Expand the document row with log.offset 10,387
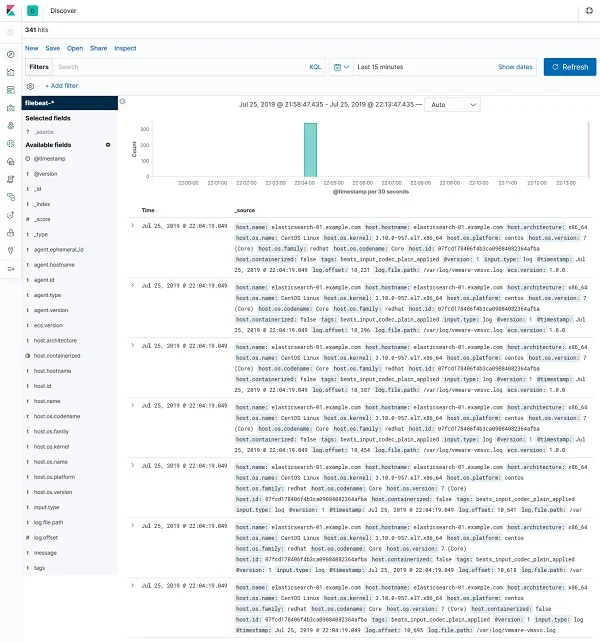This screenshot has height=642, width=600. click(133, 346)
